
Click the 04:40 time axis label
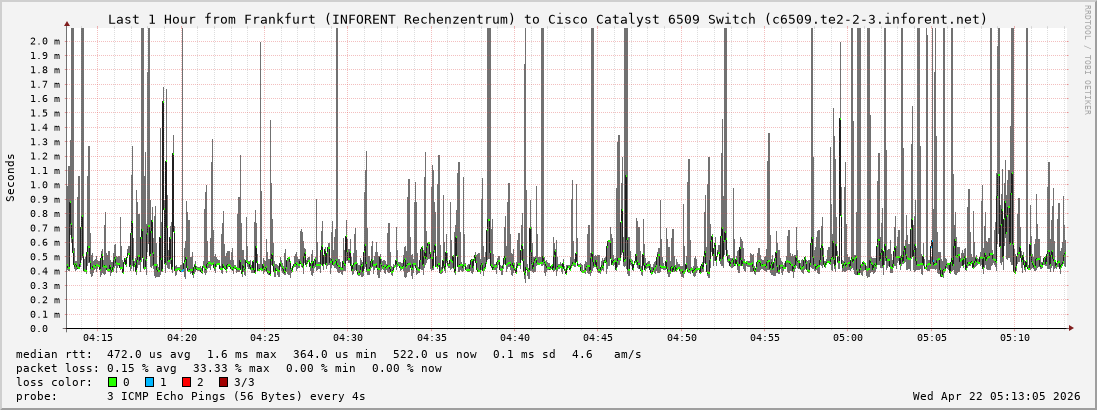point(514,338)
